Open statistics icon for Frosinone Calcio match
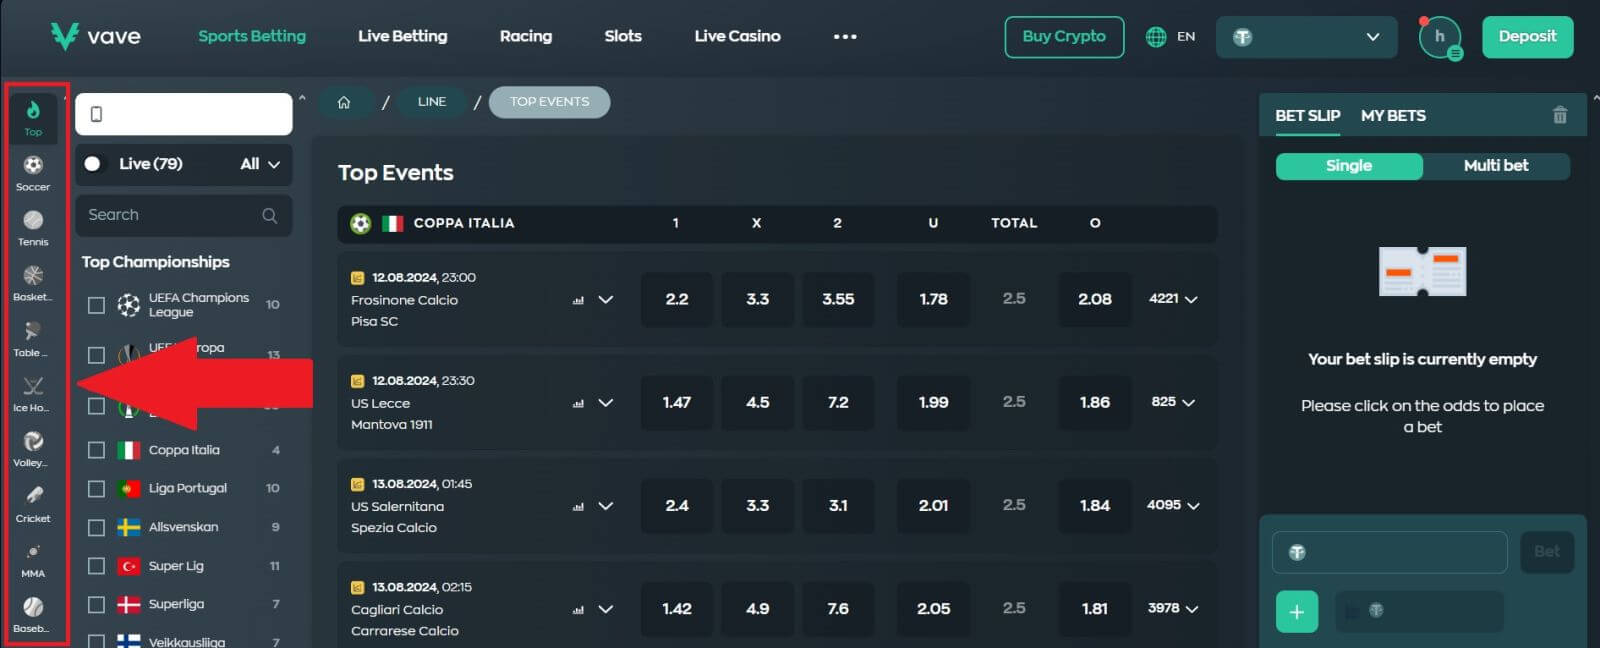 (x=578, y=300)
